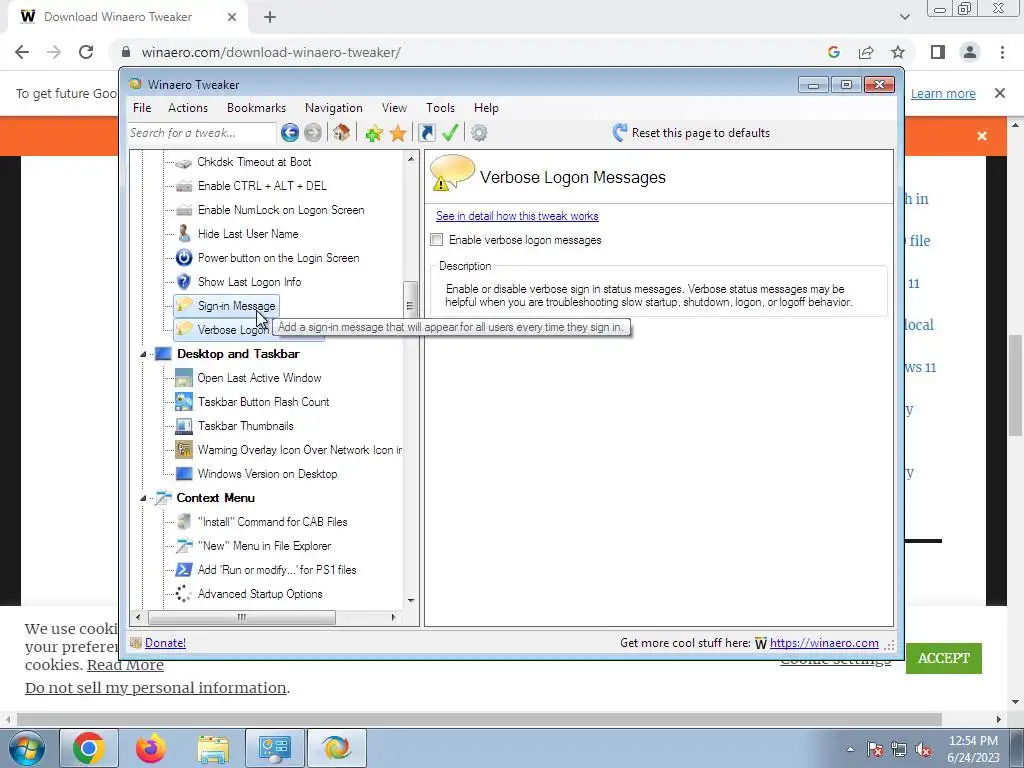Dismiss the Chrome infobar with its X
1024x768 pixels.
pos(1000,93)
